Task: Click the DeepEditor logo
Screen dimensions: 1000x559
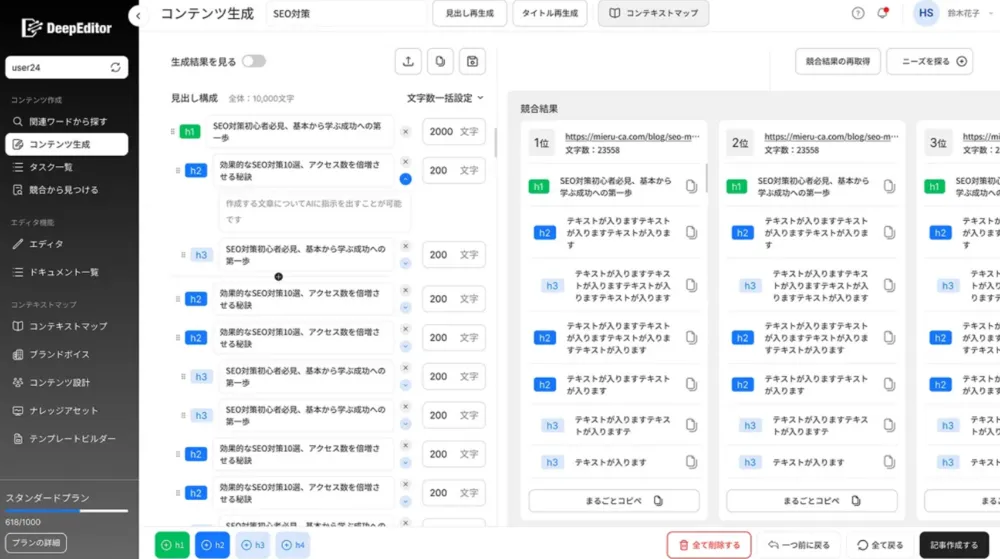Action: (66, 27)
